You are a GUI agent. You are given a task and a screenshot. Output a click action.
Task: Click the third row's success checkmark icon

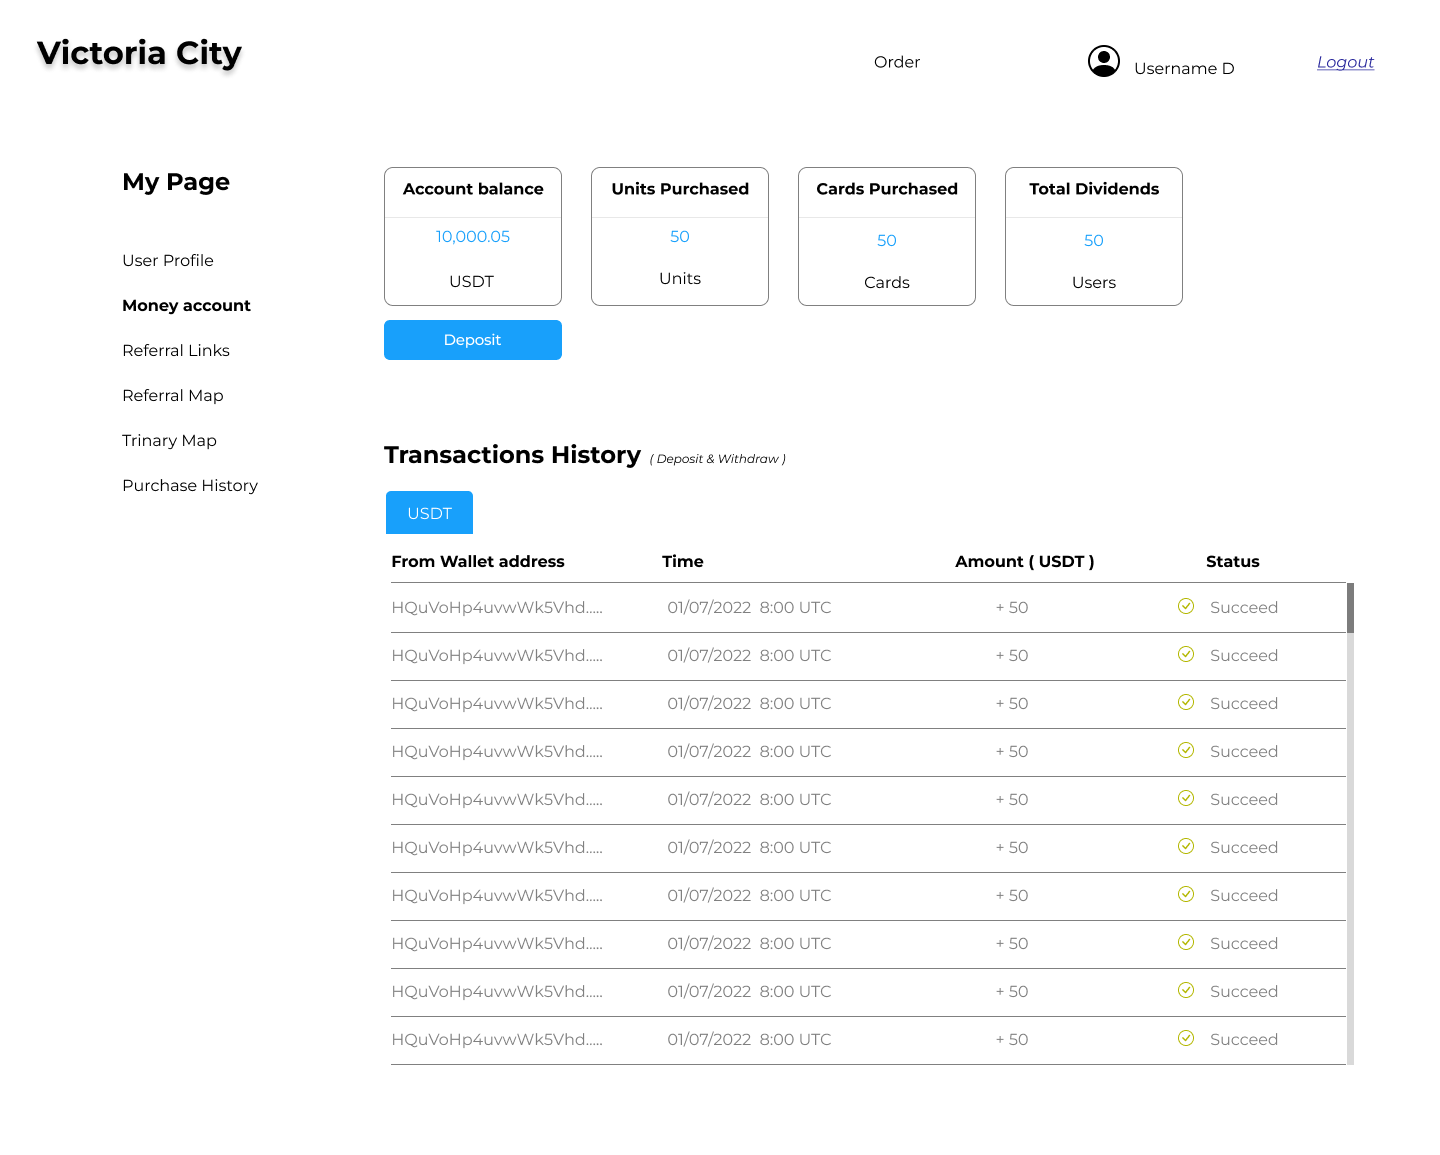point(1186,702)
